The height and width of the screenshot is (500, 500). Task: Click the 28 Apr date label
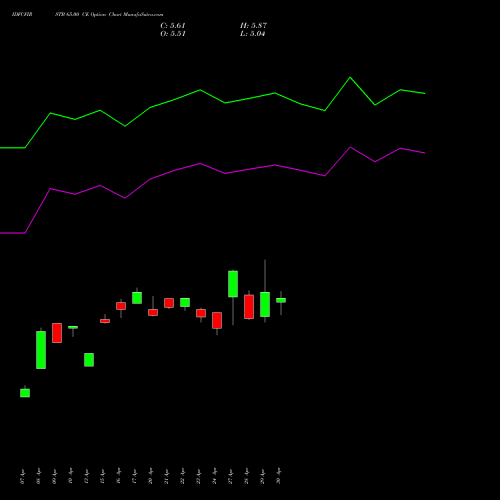click(246, 476)
